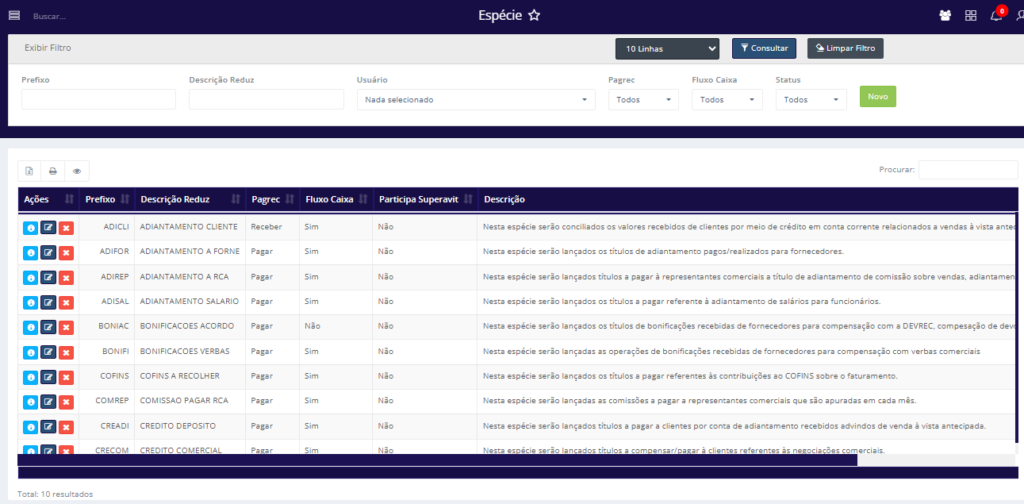
Task: Open the hamburger menu in top bar
Action: [x=14, y=15]
